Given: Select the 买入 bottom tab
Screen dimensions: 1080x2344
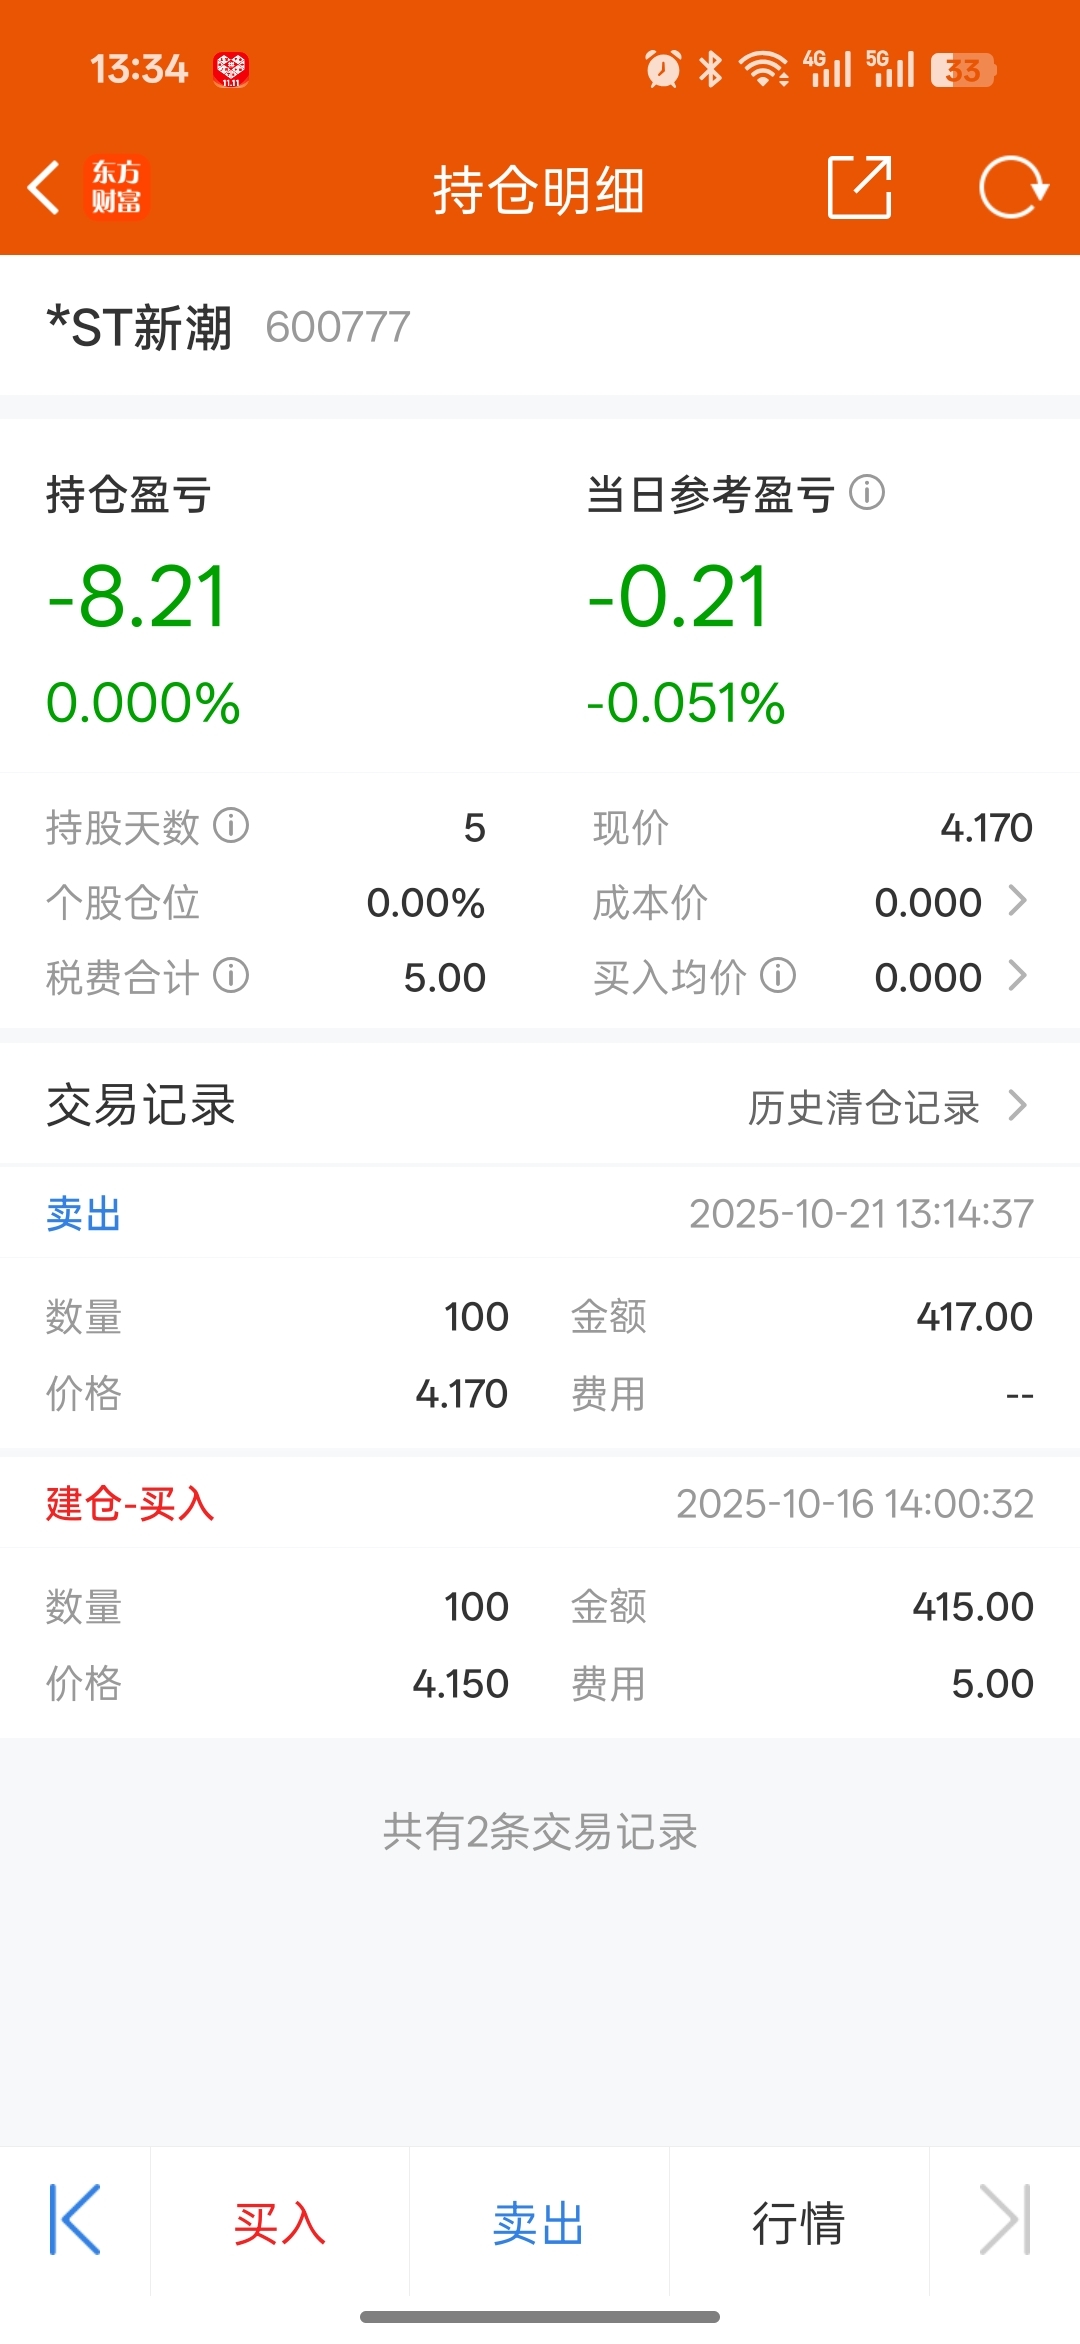Looking at the screenshot, I should pos(279,2224).
